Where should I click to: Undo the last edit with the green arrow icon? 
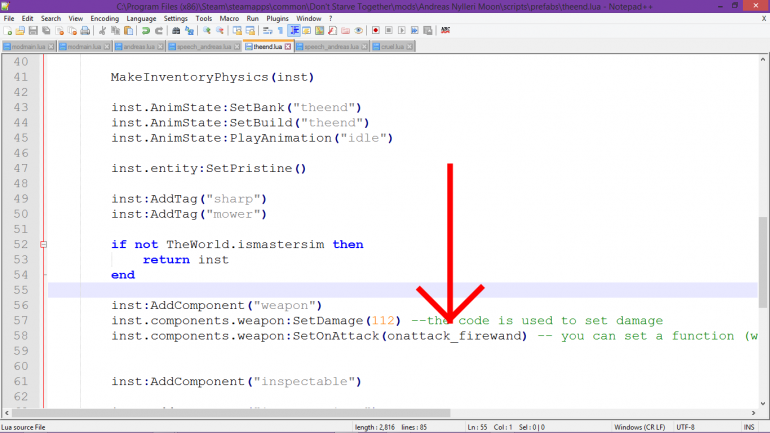point(146,31)
